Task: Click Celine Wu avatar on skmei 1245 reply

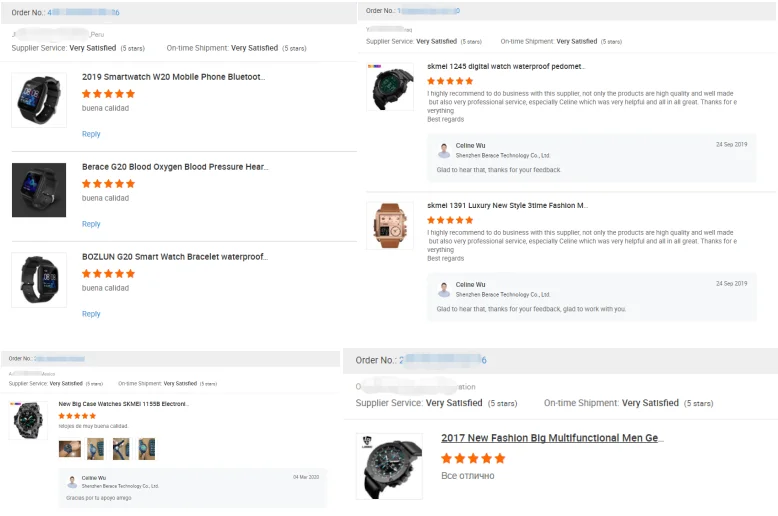Action: pos(444,150)
